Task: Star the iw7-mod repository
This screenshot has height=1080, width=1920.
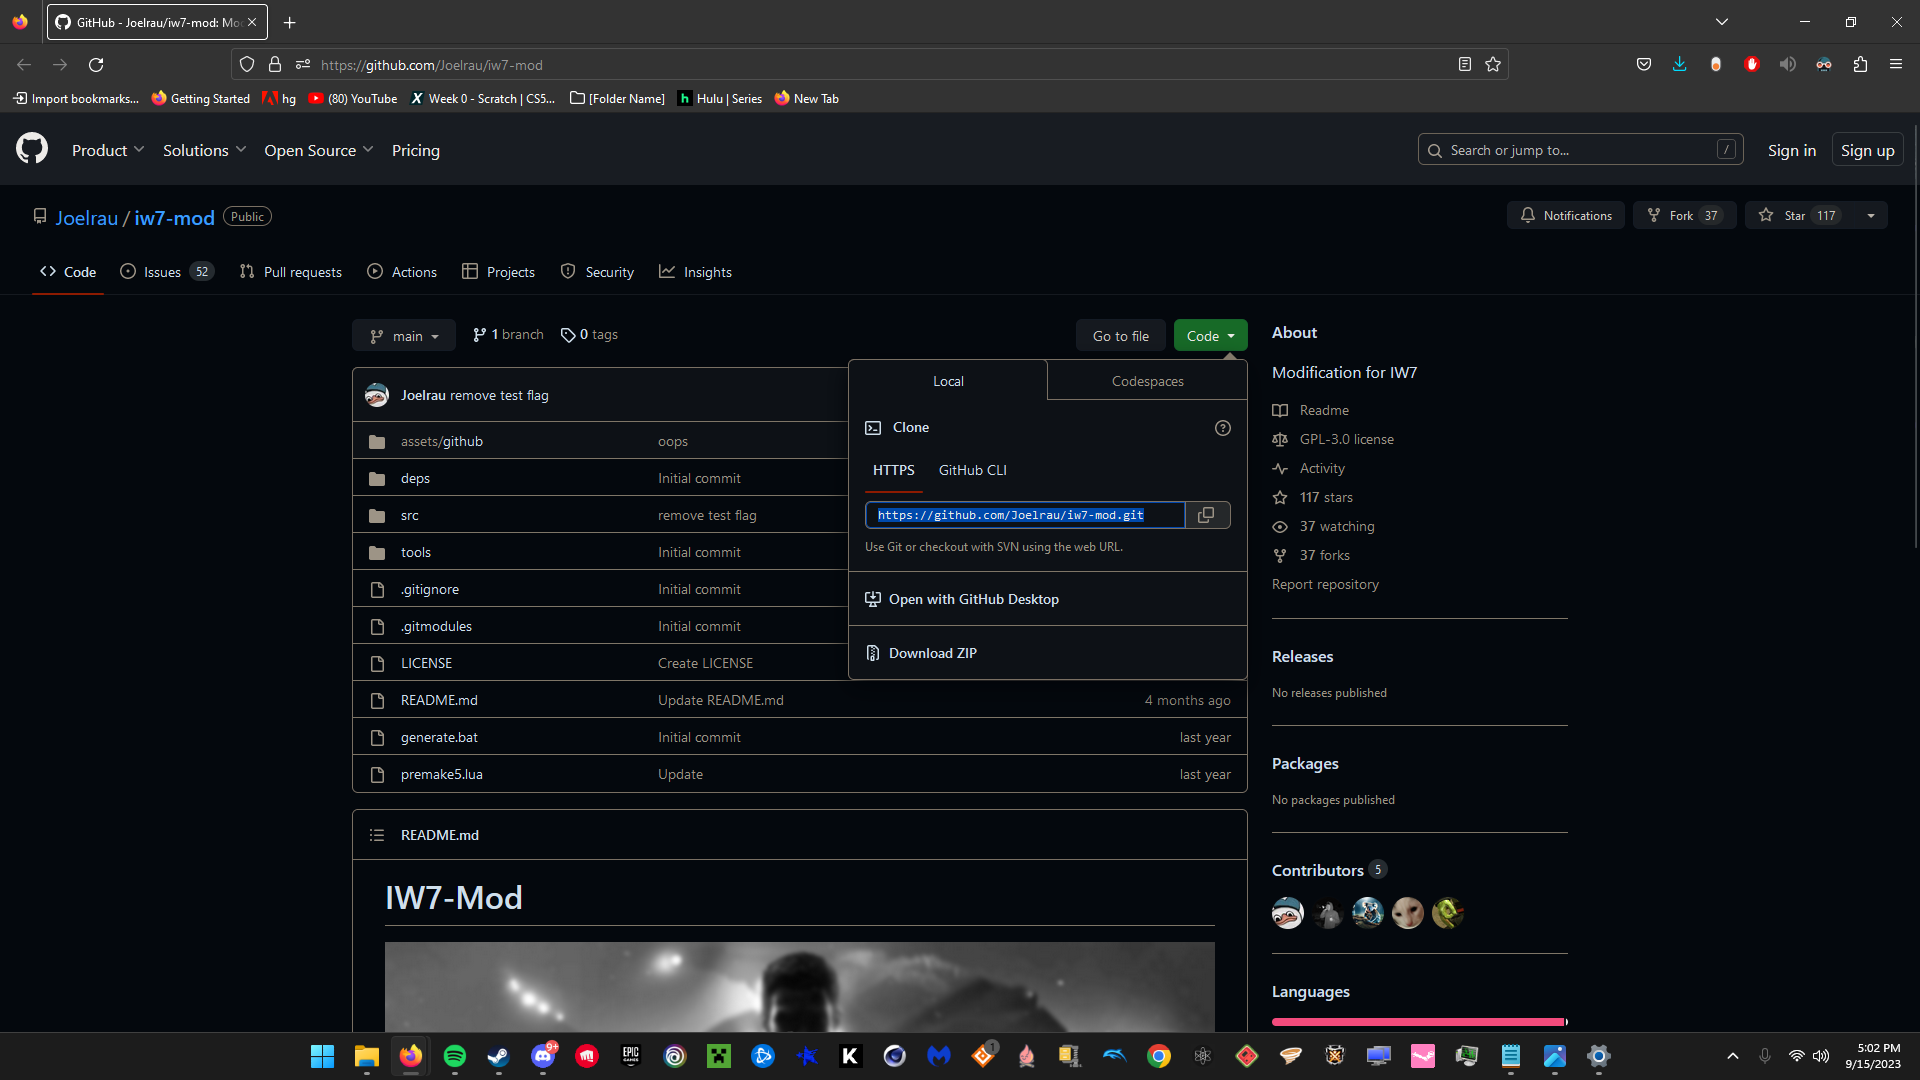Action: tap(1796, 216)
